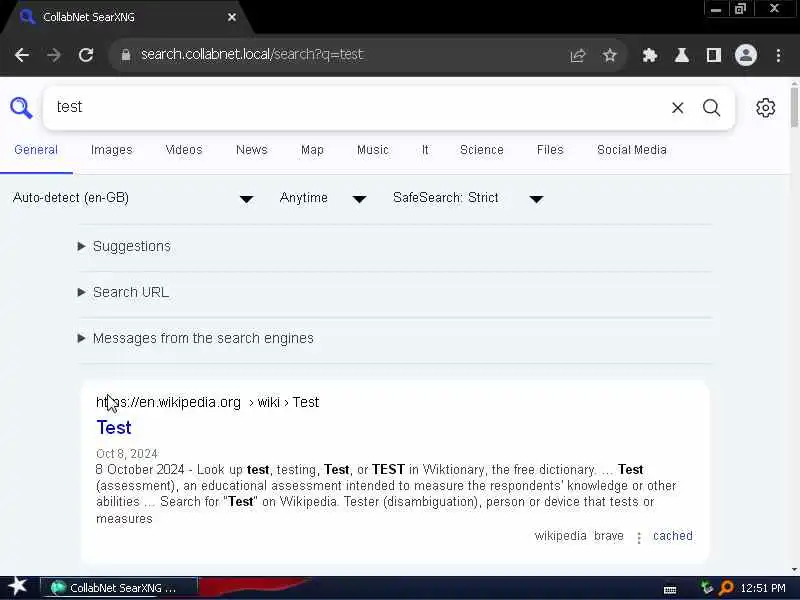Switch to the Map tab

[x=312, y=150]
